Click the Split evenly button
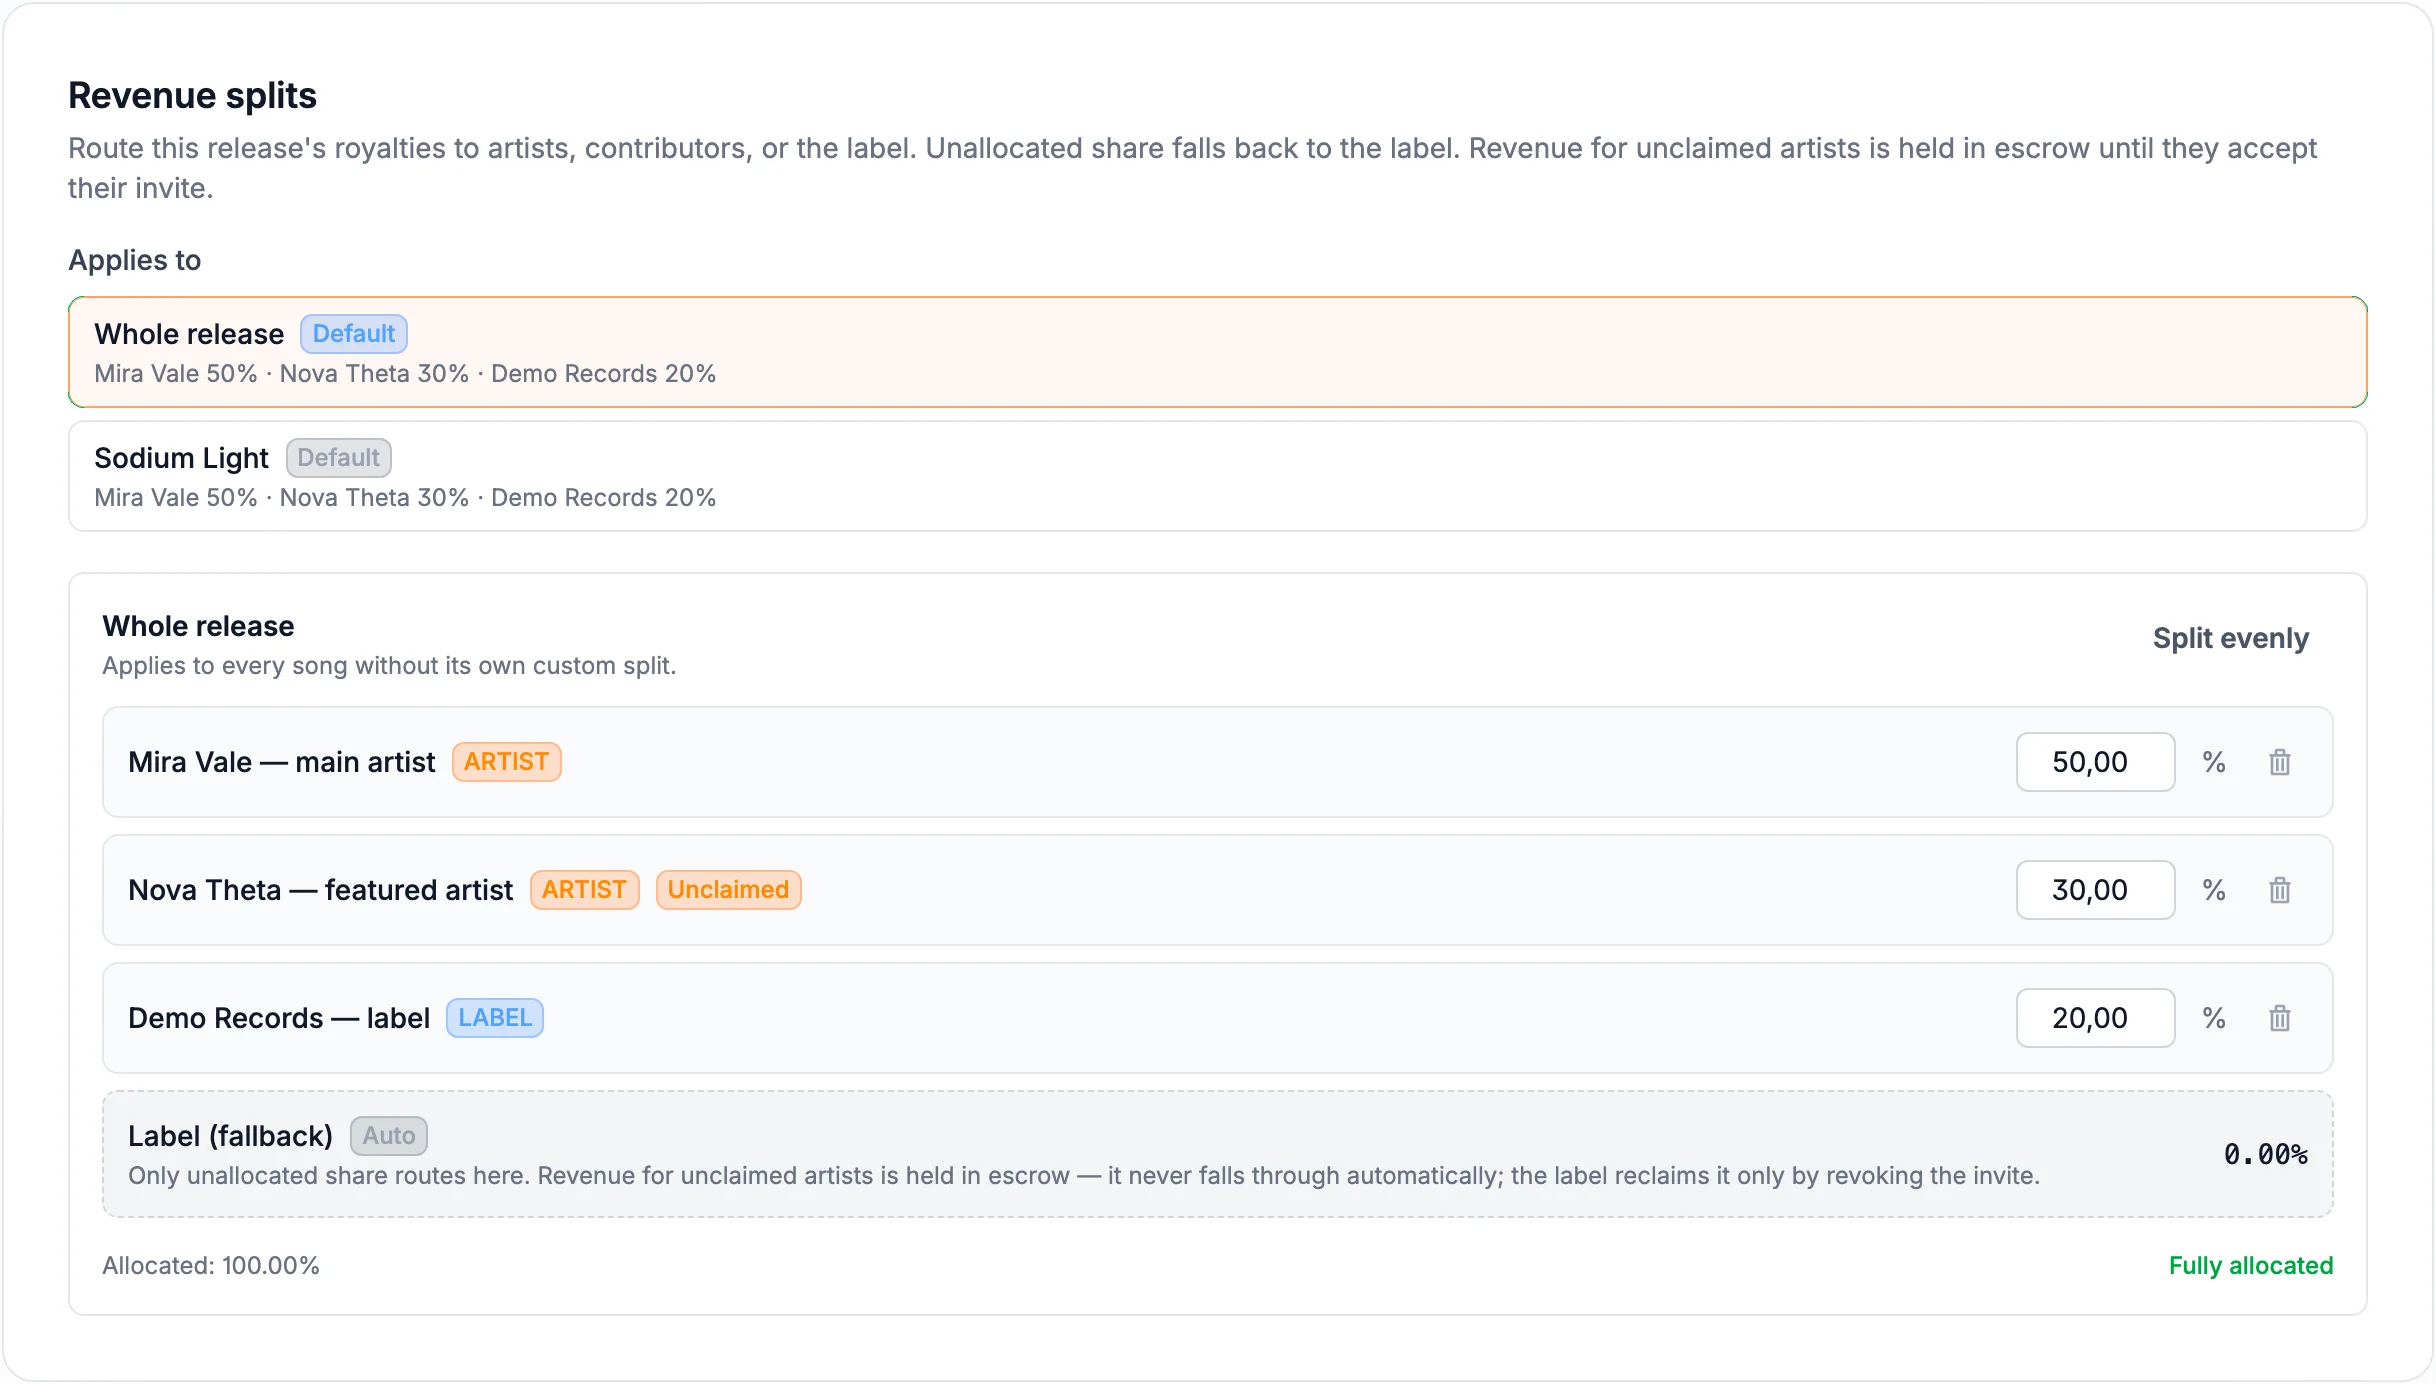 (x=2230, y=638)
